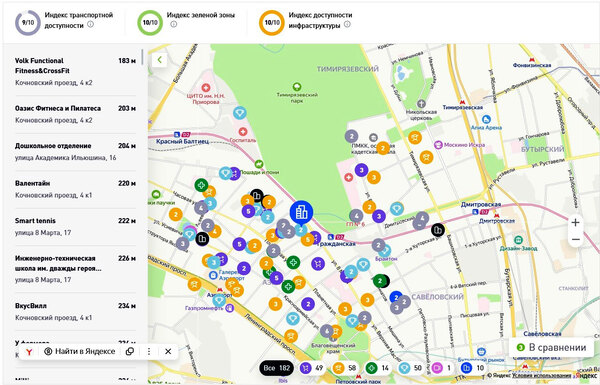Click the Красный Балтиец station label
This screenshot has width=600, height=385.
[x=183, y=141]
